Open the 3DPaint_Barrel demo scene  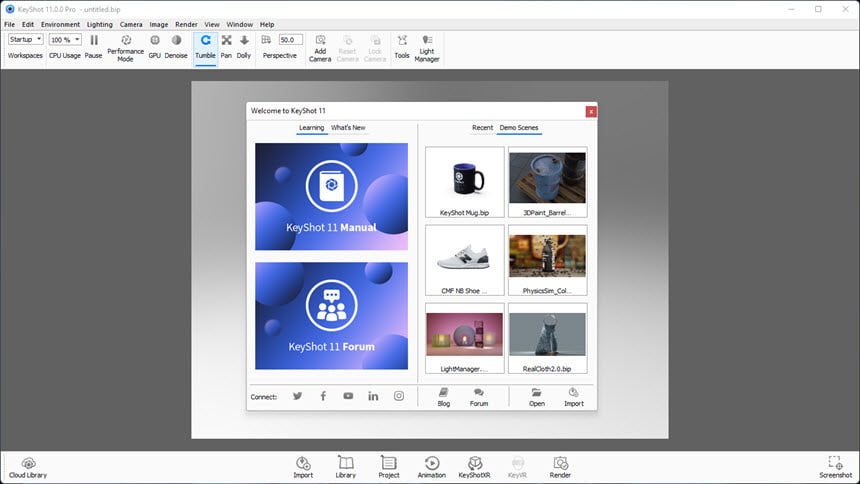547,182
